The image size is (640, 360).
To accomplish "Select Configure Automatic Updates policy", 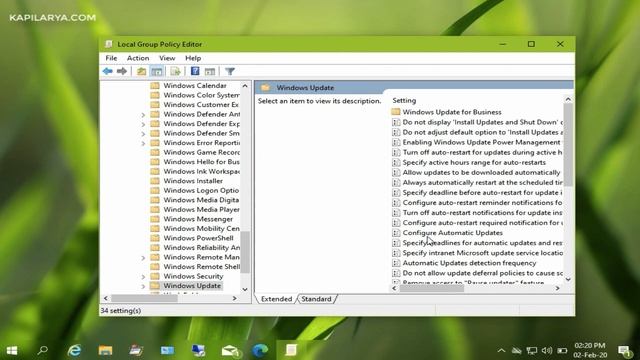I will (452, 233).
